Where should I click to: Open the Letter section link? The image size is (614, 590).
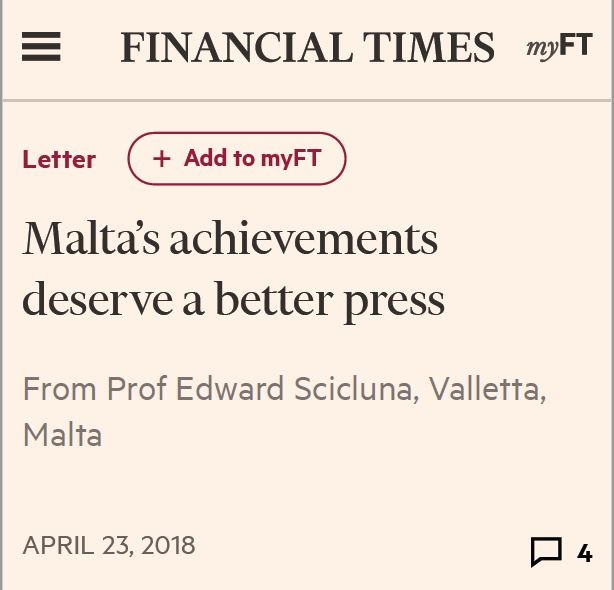pyautogui.click(x=59, y=159)
